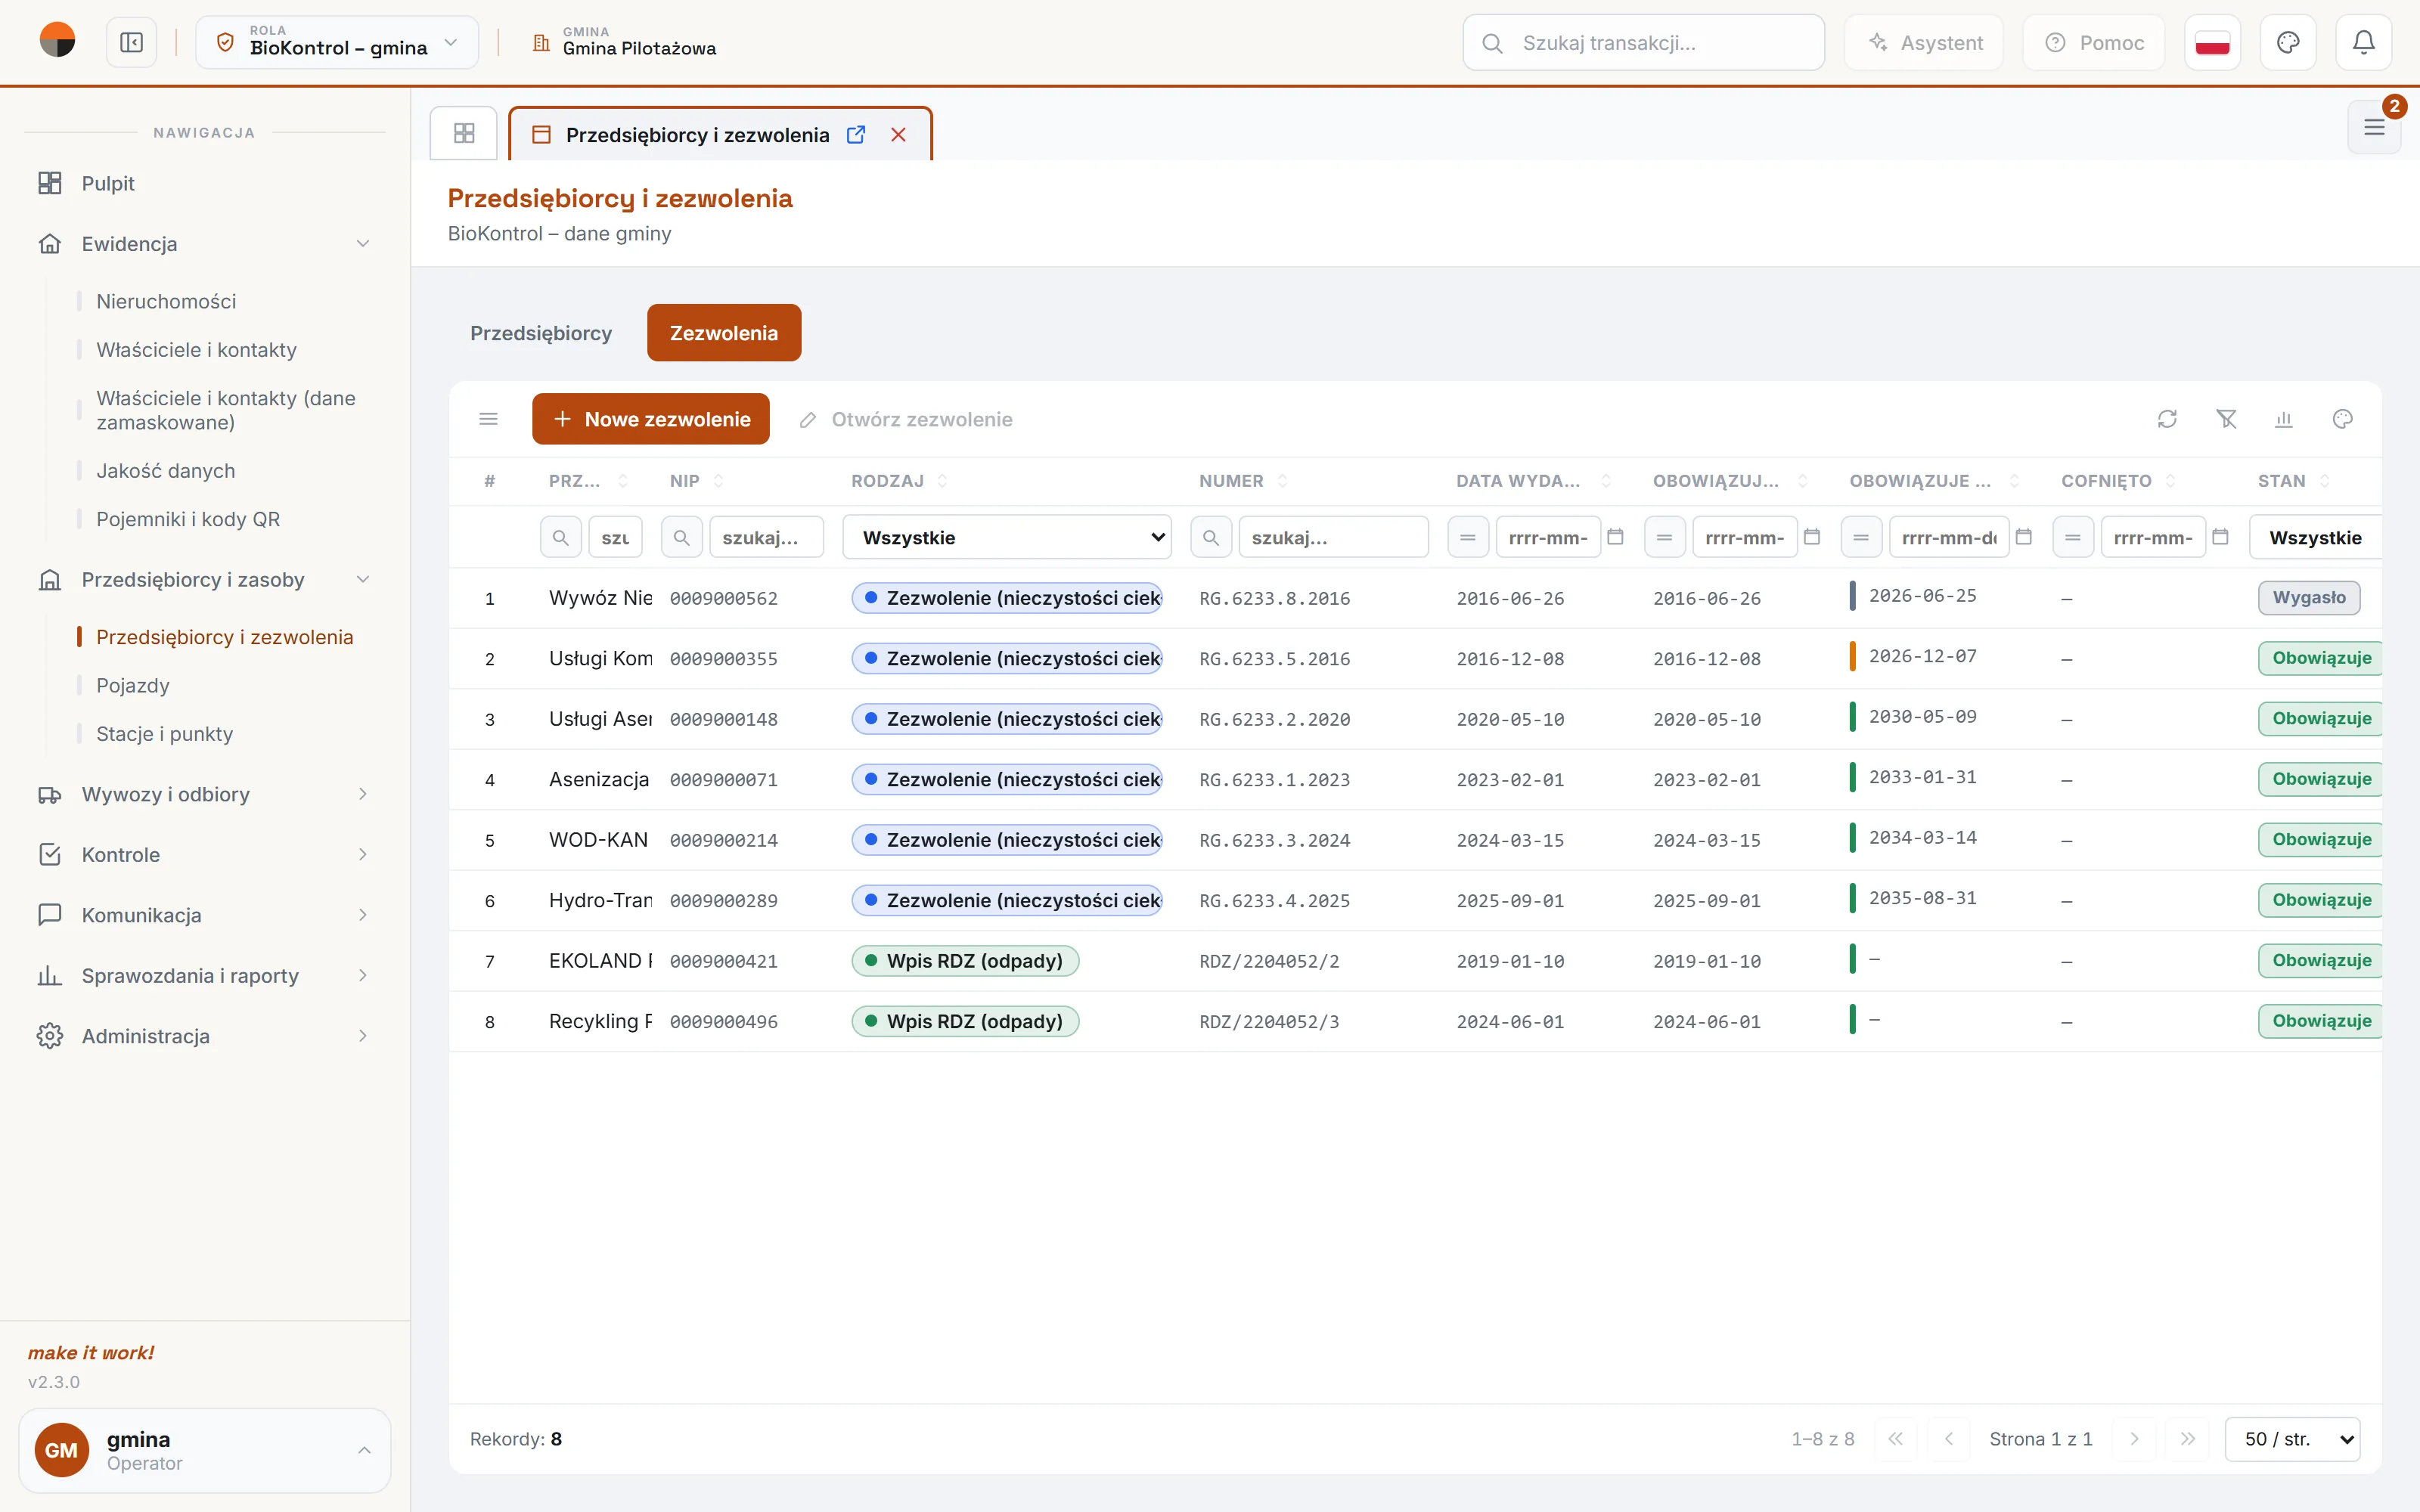The width and height of the screenshot is (2420, 1512).
Task: Collapse the sidebar with the panel toggle icon
Action: pyautogui.click(x=131, y=43)
